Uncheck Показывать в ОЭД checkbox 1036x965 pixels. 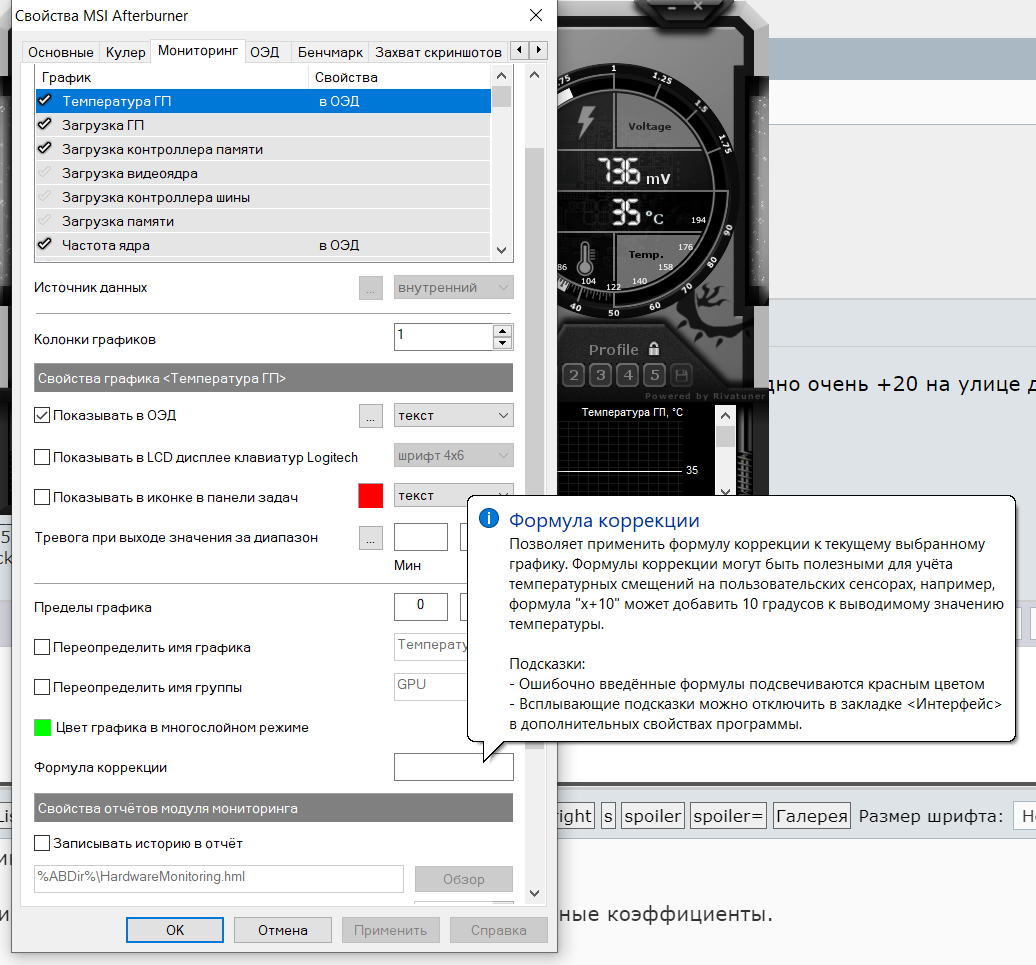(42, 415)
